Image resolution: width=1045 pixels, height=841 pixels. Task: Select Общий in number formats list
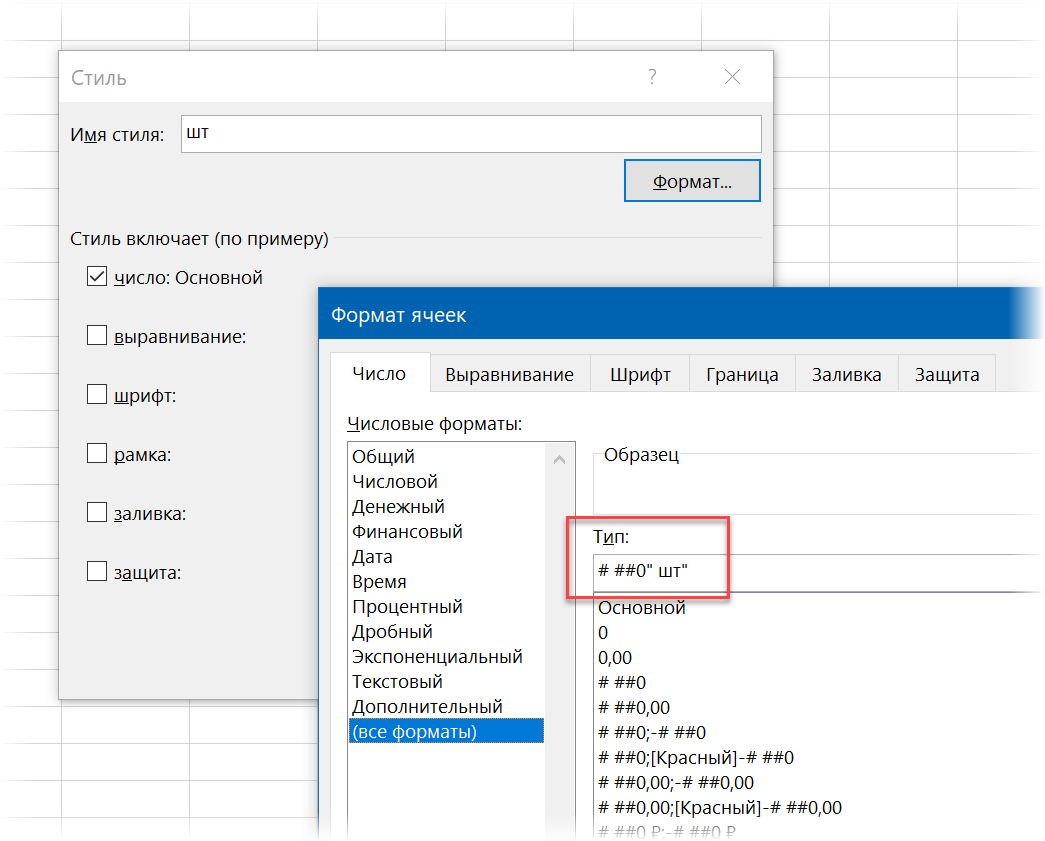click(x=446, y=456)
